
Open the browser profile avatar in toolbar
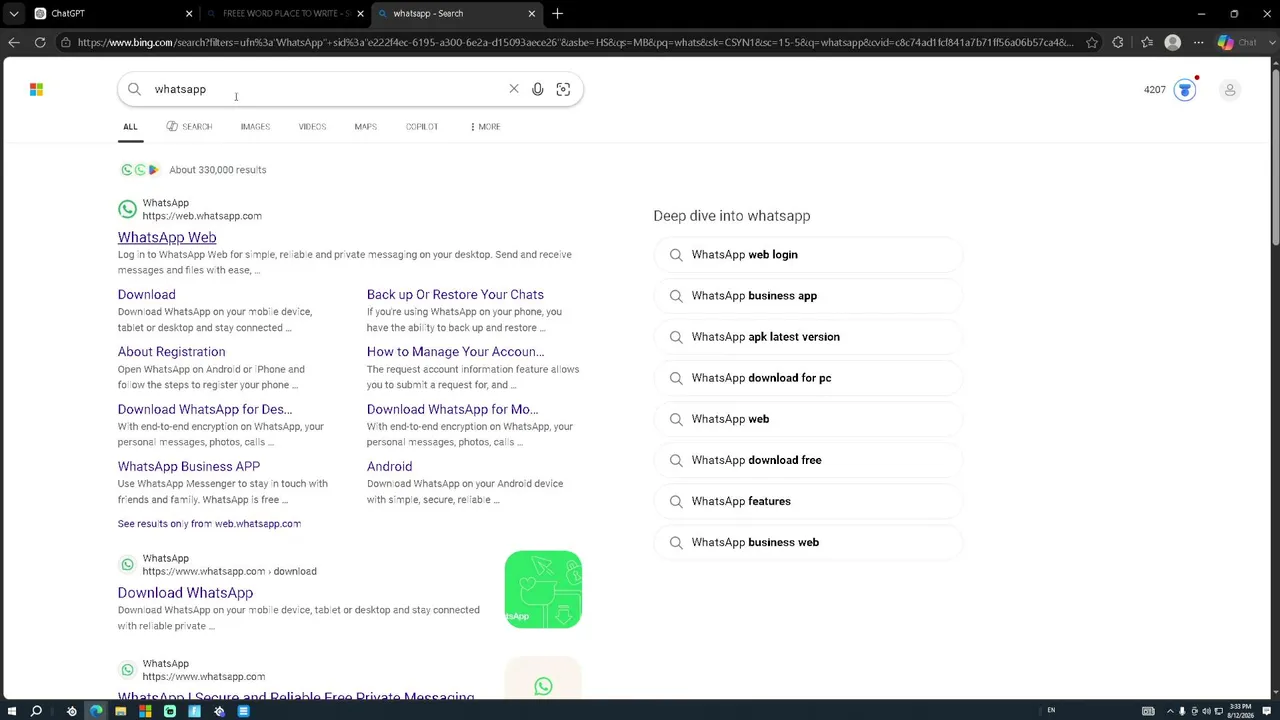tap(1173, 42)
